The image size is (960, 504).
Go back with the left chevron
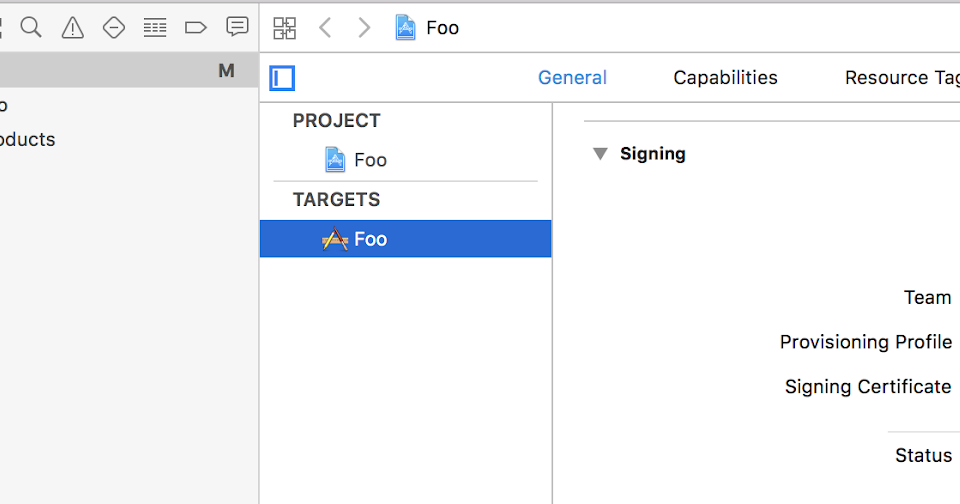[x=325, y=28]
